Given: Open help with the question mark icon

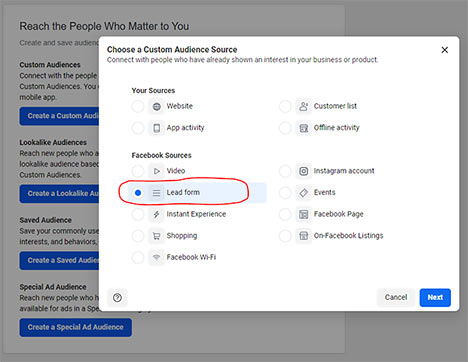Looking at the screenshot, I should point(117,297).
